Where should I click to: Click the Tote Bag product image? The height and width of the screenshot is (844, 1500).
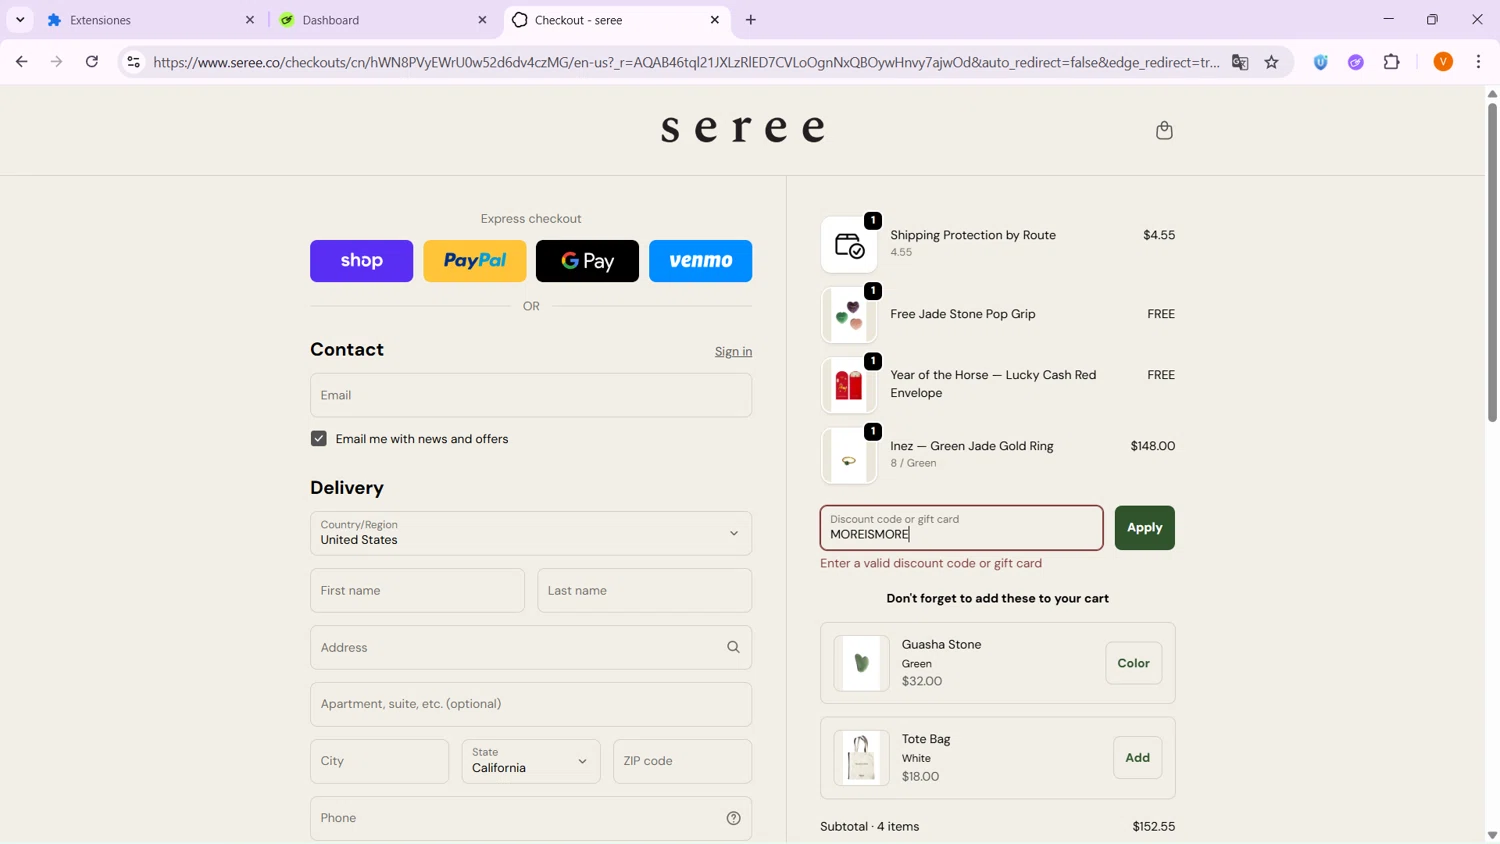861,758
